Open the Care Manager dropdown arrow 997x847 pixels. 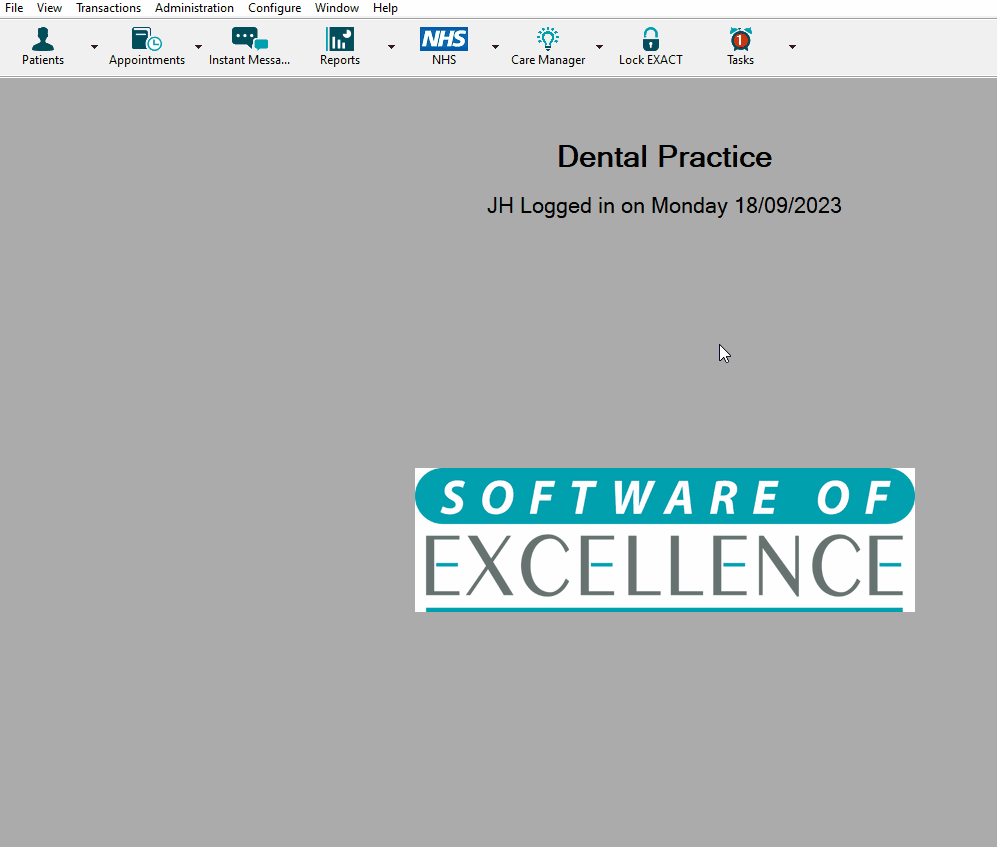pyautogui.click(x=599, y=47)
